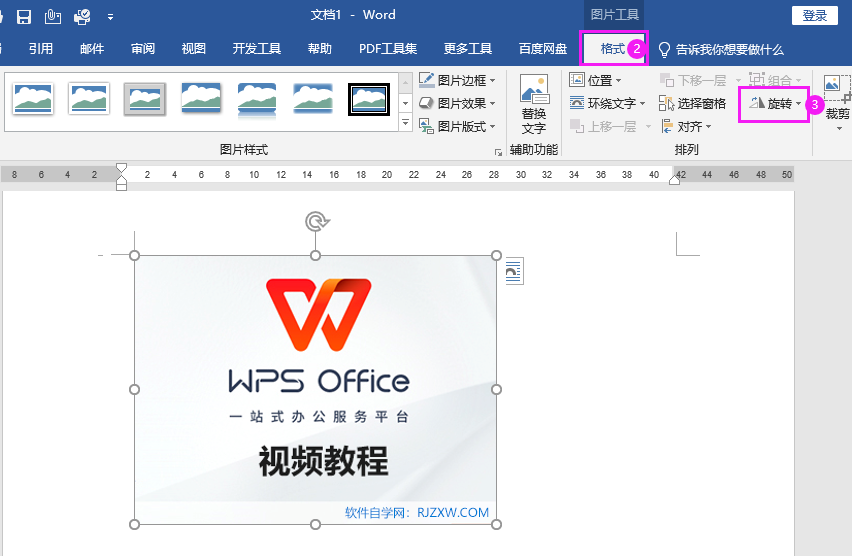Open the layout options icon beside image
The image size is (852, 556).
point(514,272)
